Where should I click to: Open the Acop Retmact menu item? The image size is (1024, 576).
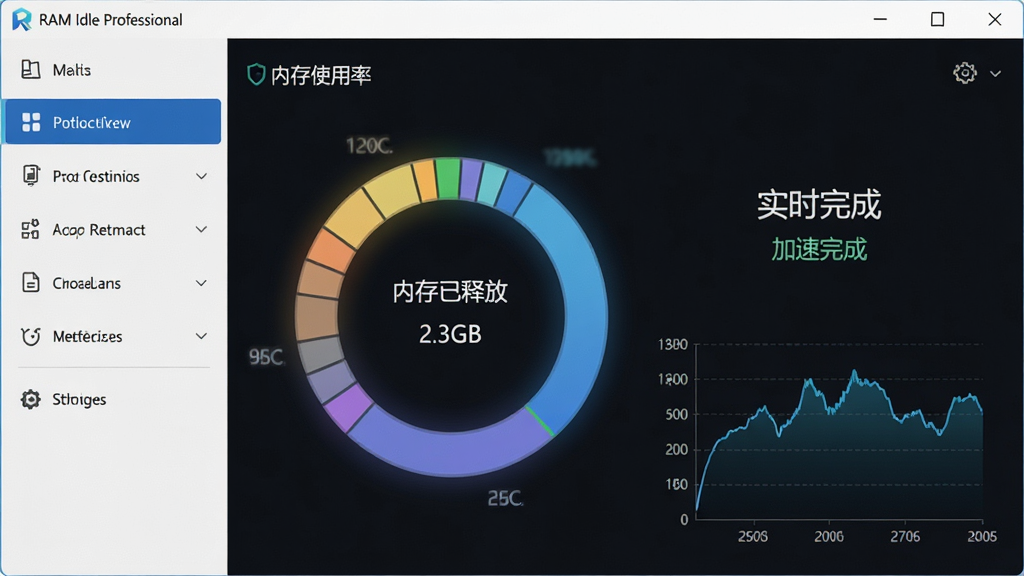pos(112,229)
